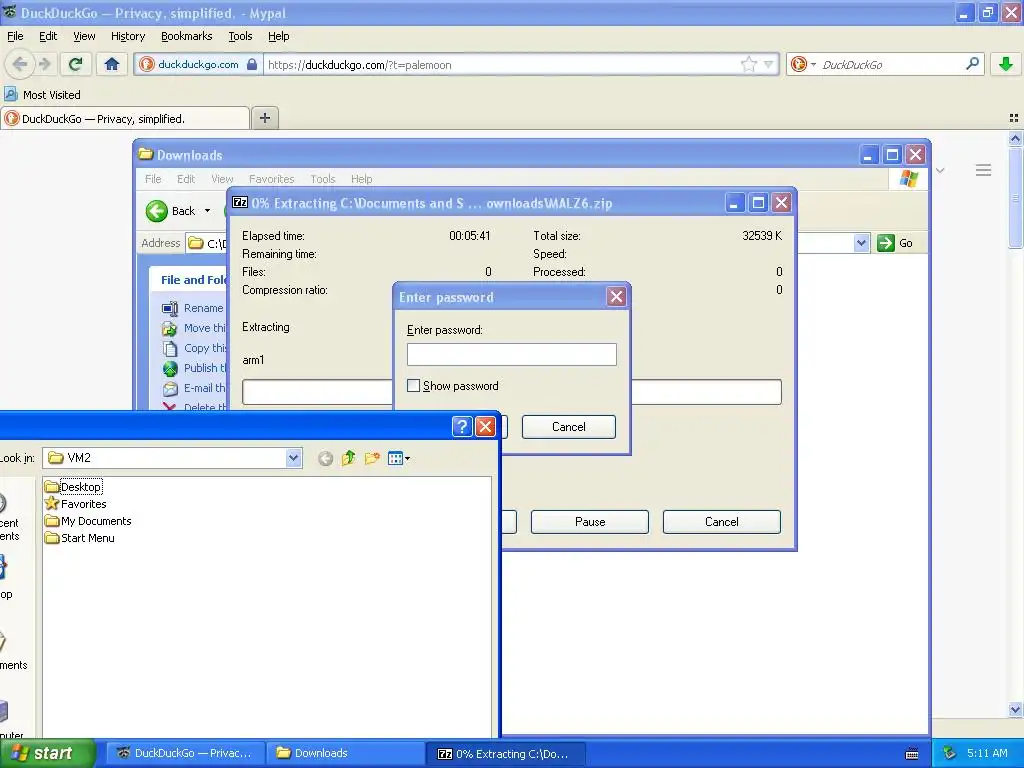1024x768 pixels.
Task: Click the keyboard tray icon in the taskbar
Action: coord(912,754)
